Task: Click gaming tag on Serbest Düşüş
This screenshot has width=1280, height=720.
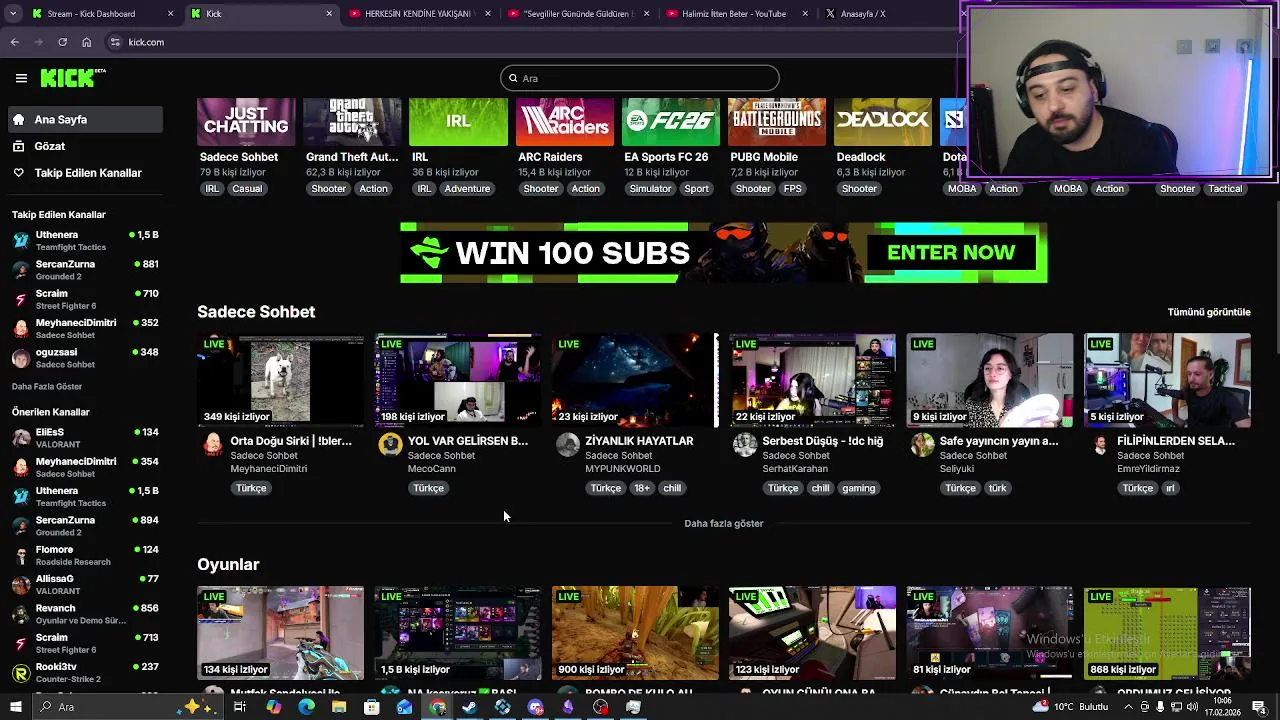Action: pos(858,488)
